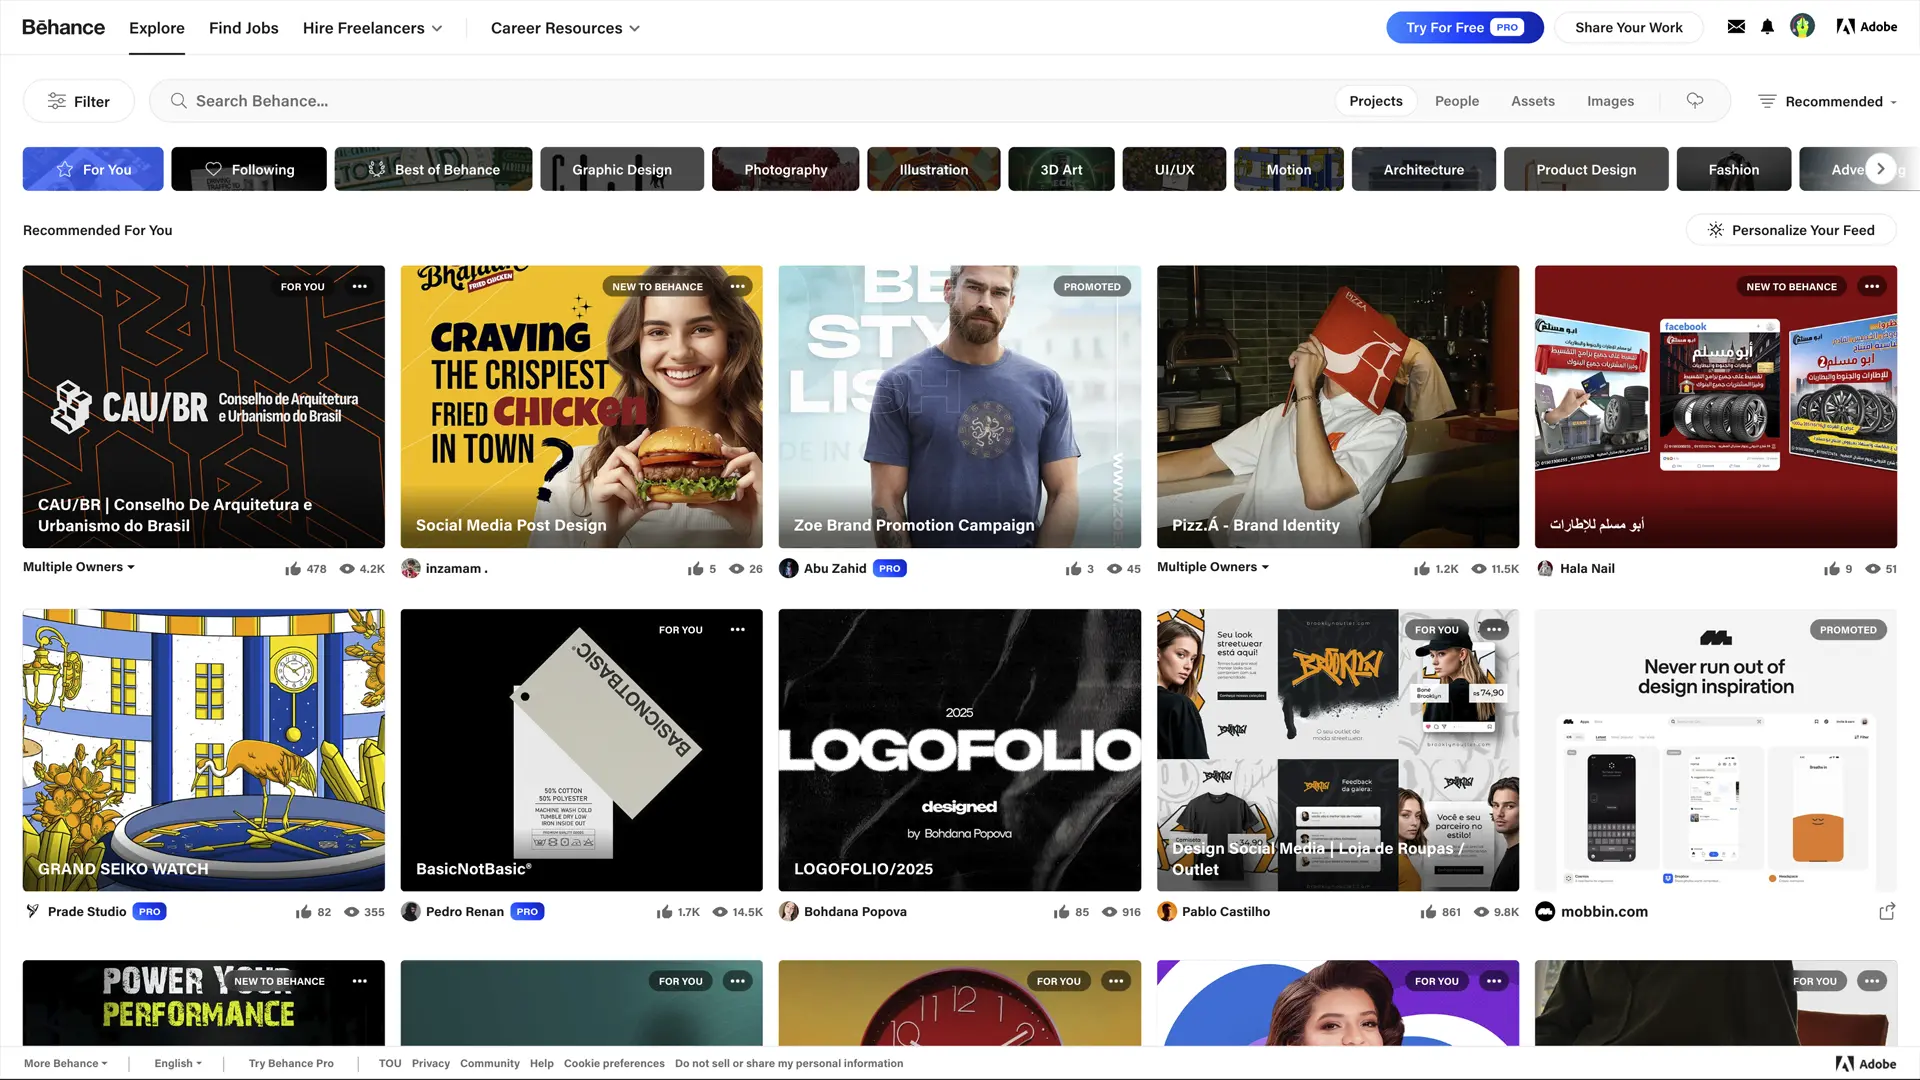Open options menu on the Arabic tire project
The image size is (1920, 1080).
coord(1872,286)
